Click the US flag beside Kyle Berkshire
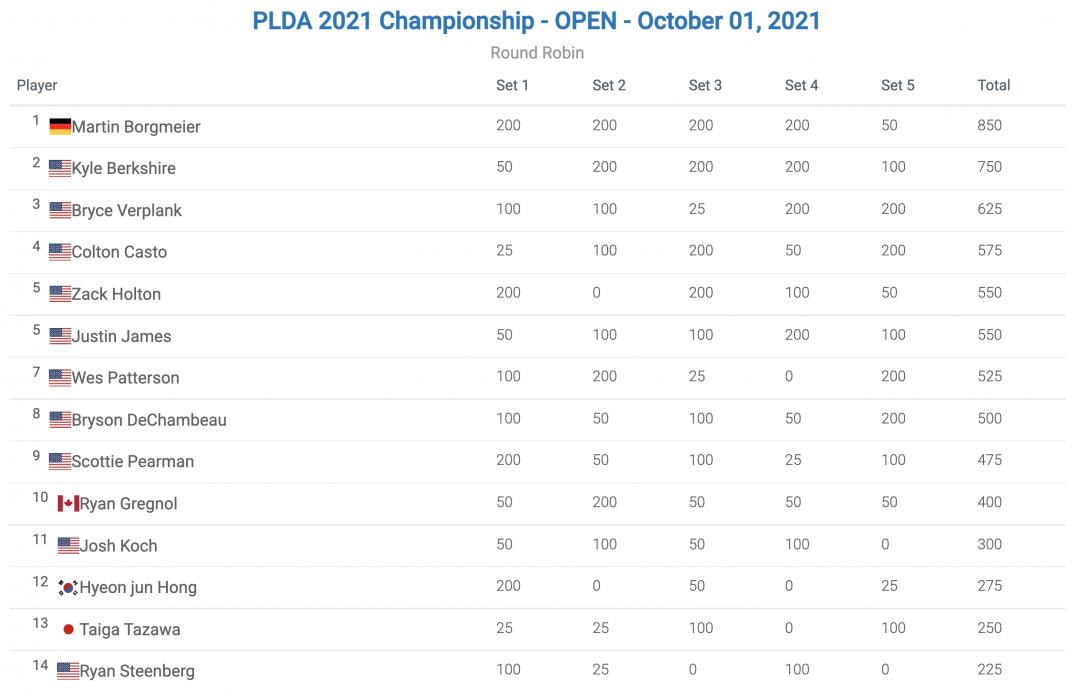Screen dimensions: 1080x690 [60, 169]
